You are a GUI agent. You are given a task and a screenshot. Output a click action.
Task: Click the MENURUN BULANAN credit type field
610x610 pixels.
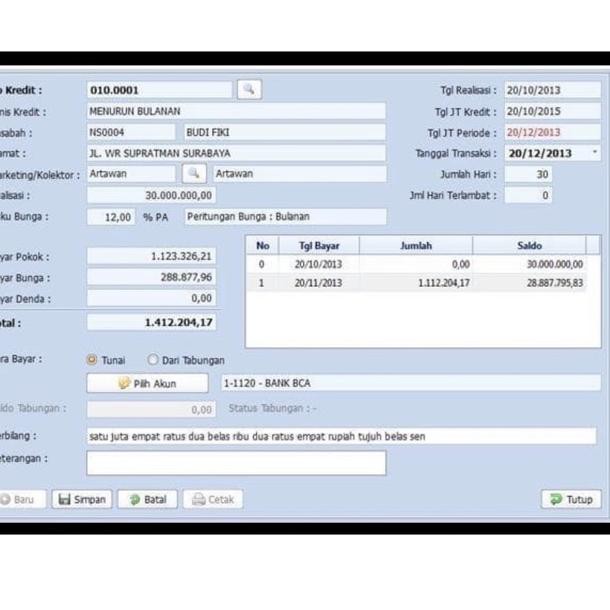tap(237, 111)
